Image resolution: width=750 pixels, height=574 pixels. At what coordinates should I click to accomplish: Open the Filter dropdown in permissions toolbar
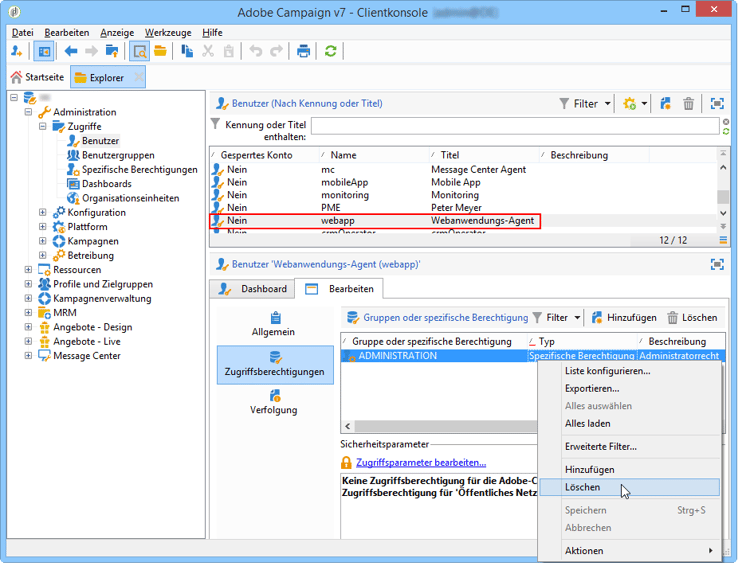pyautogui.click(x=557, y=318)
